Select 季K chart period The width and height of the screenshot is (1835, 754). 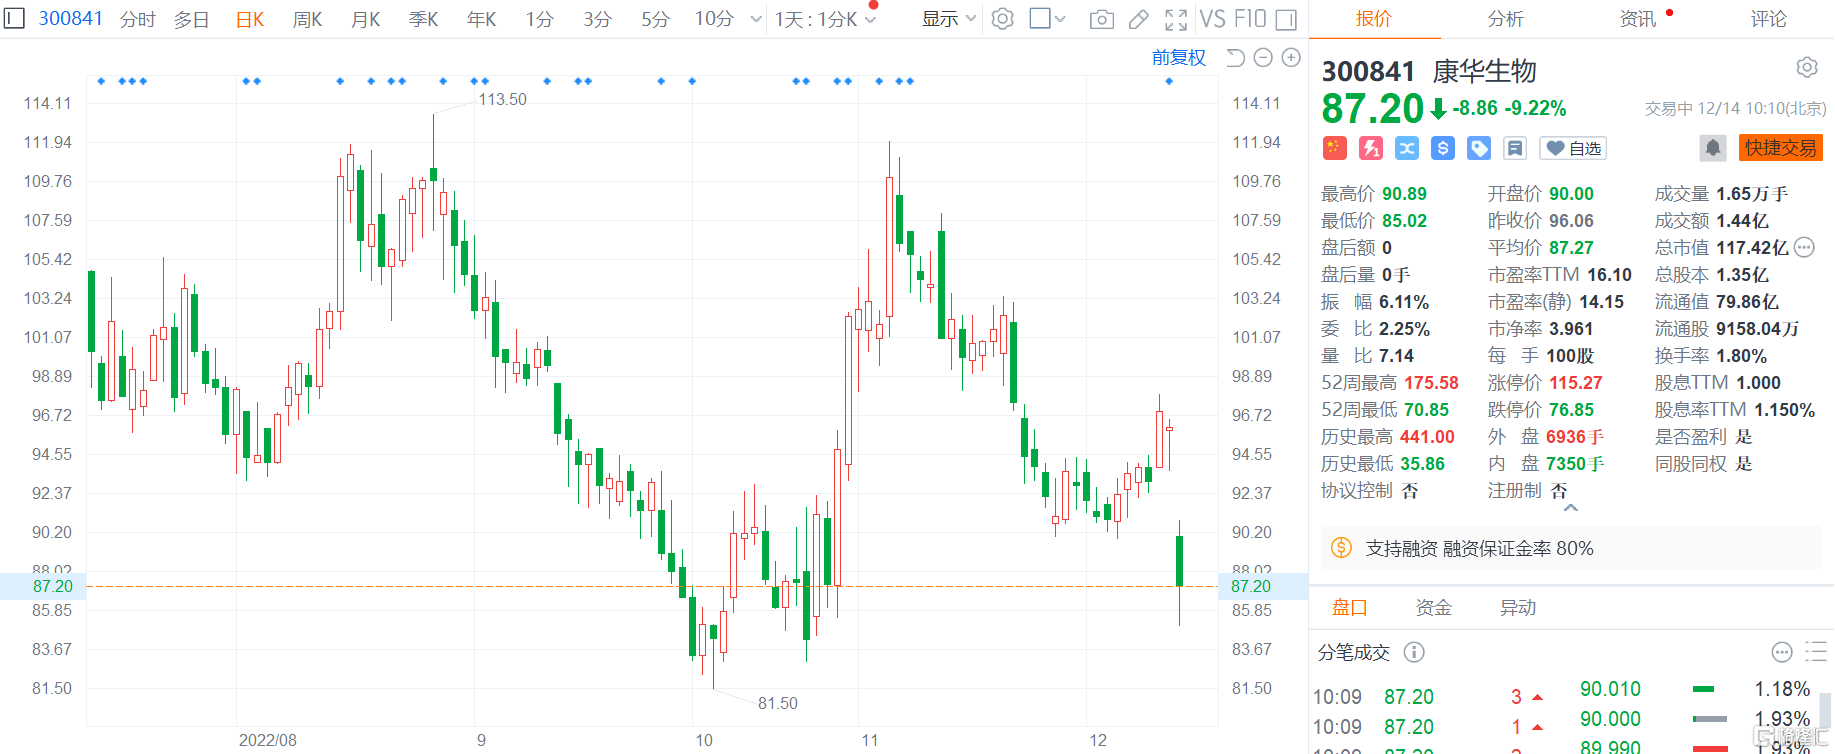423,19
